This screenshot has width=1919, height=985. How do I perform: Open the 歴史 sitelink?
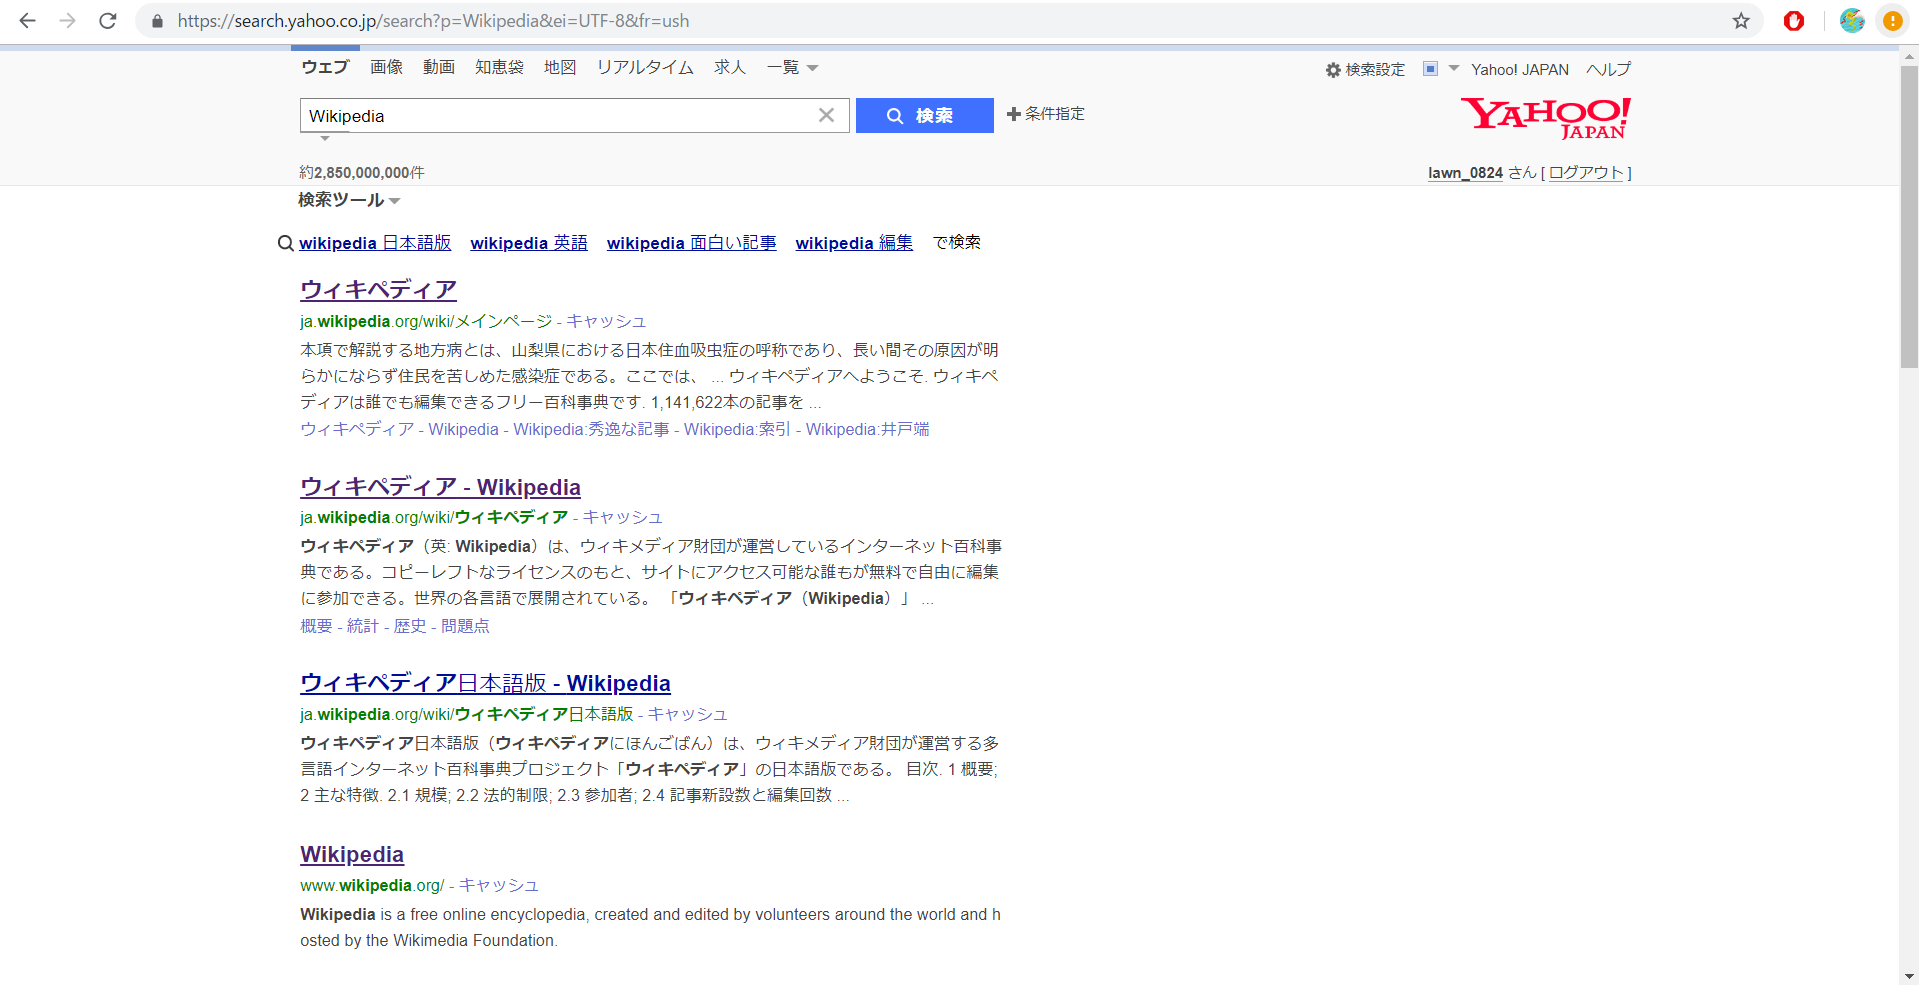pyautogui.click(x=410, y=626)
